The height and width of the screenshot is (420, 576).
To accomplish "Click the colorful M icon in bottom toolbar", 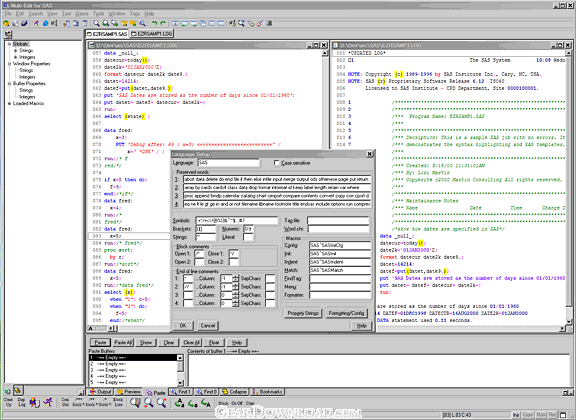I will point(35,402).
